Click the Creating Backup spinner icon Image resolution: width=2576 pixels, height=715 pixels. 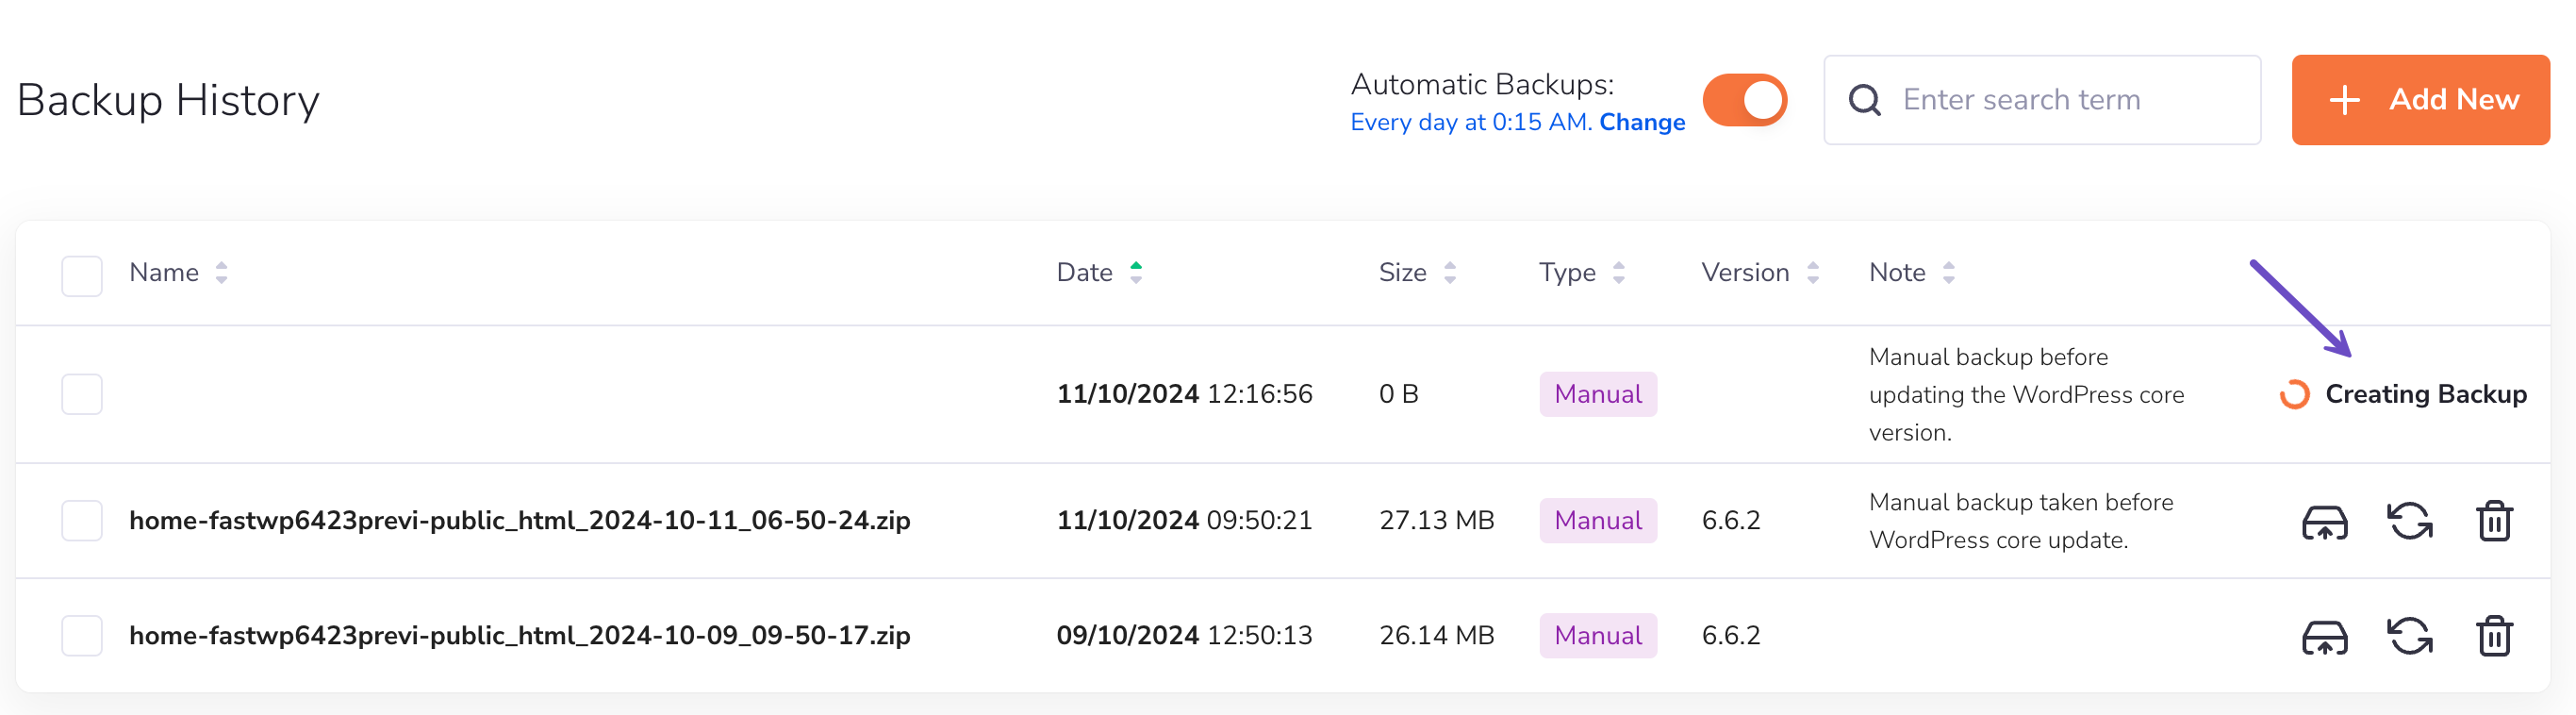[2294, 395]
